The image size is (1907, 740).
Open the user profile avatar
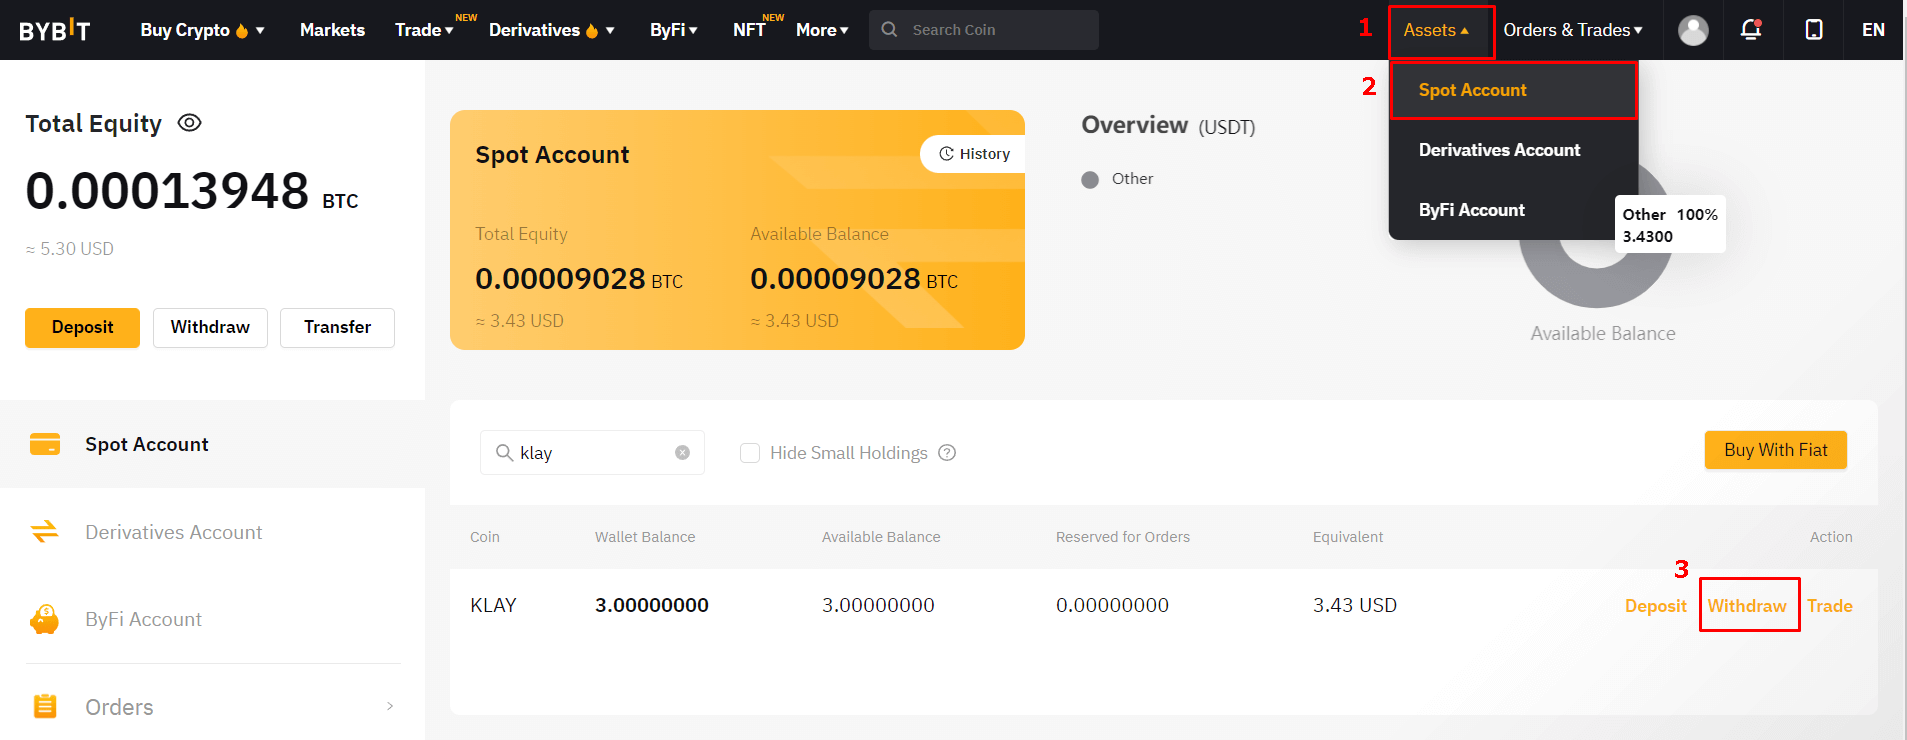coord(1693,30)
